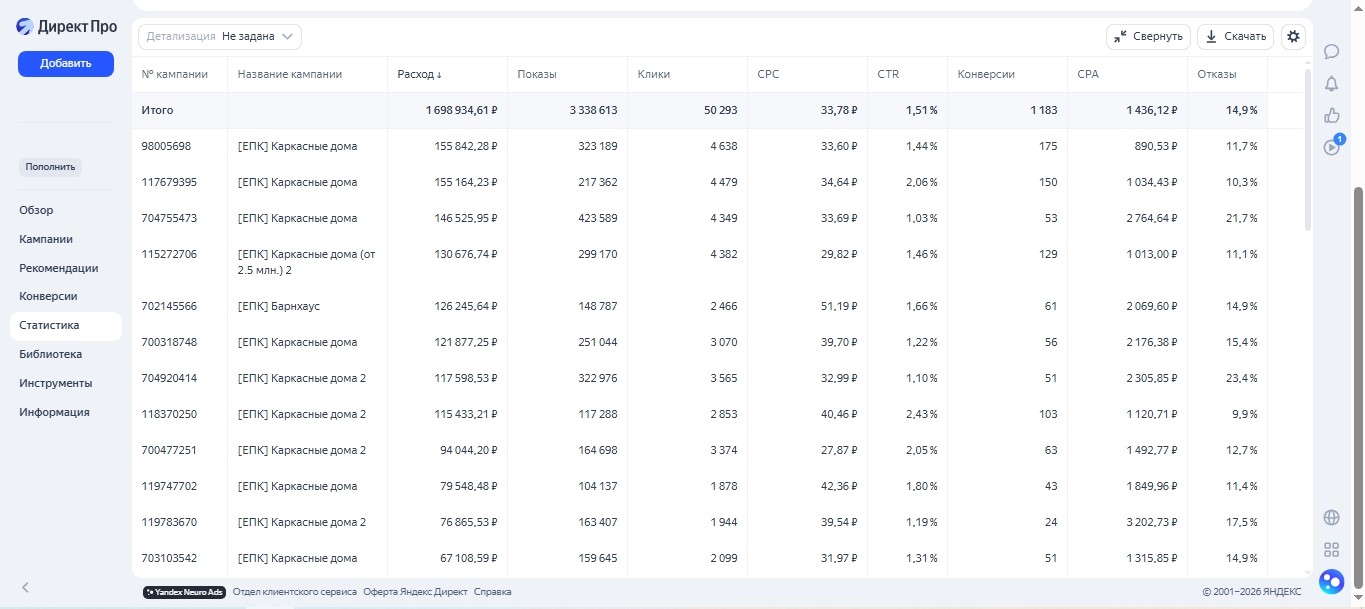
Task: Open the Справка footer link
Action: click(492, 592)
